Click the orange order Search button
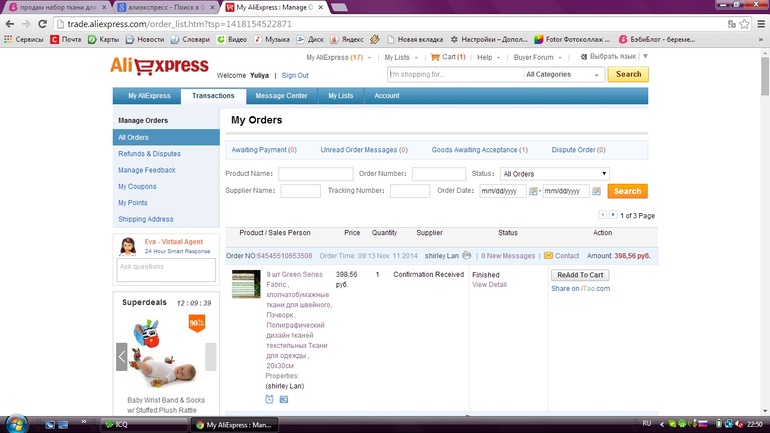The height and width of the screenshot is (433, 770). point(627,191)
